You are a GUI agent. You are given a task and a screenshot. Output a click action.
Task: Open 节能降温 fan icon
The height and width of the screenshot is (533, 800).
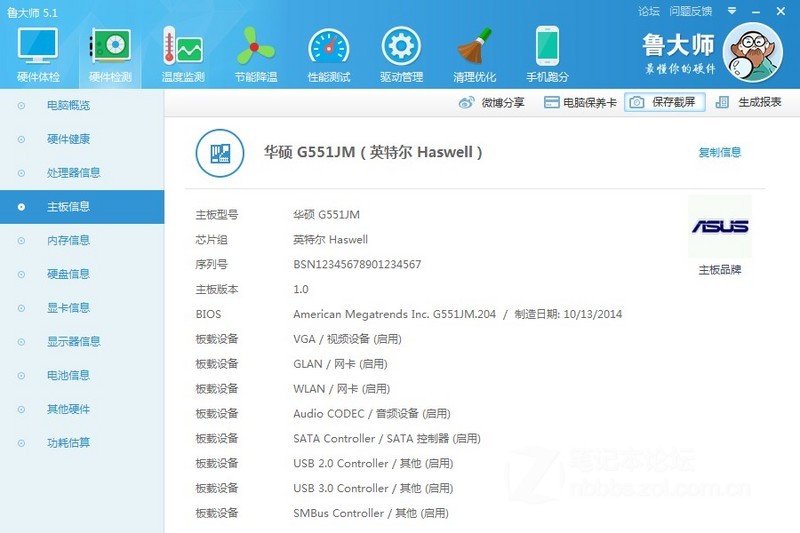(255, 46)
